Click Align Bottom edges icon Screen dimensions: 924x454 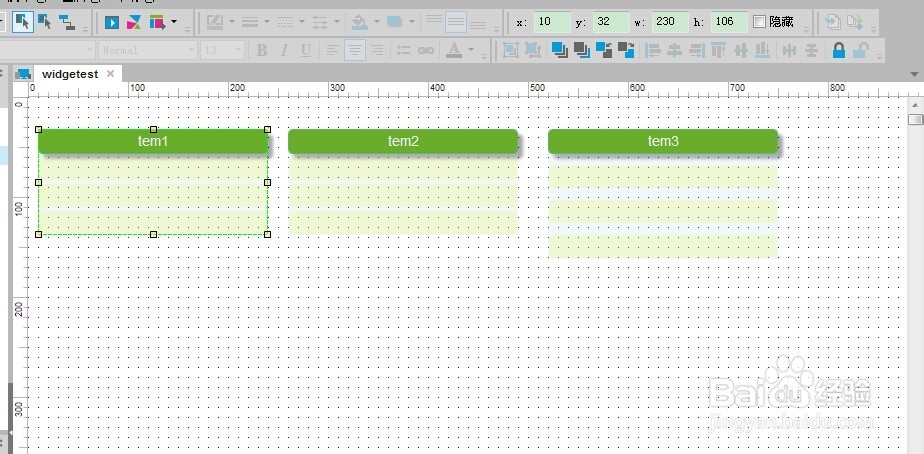(763, 51)
